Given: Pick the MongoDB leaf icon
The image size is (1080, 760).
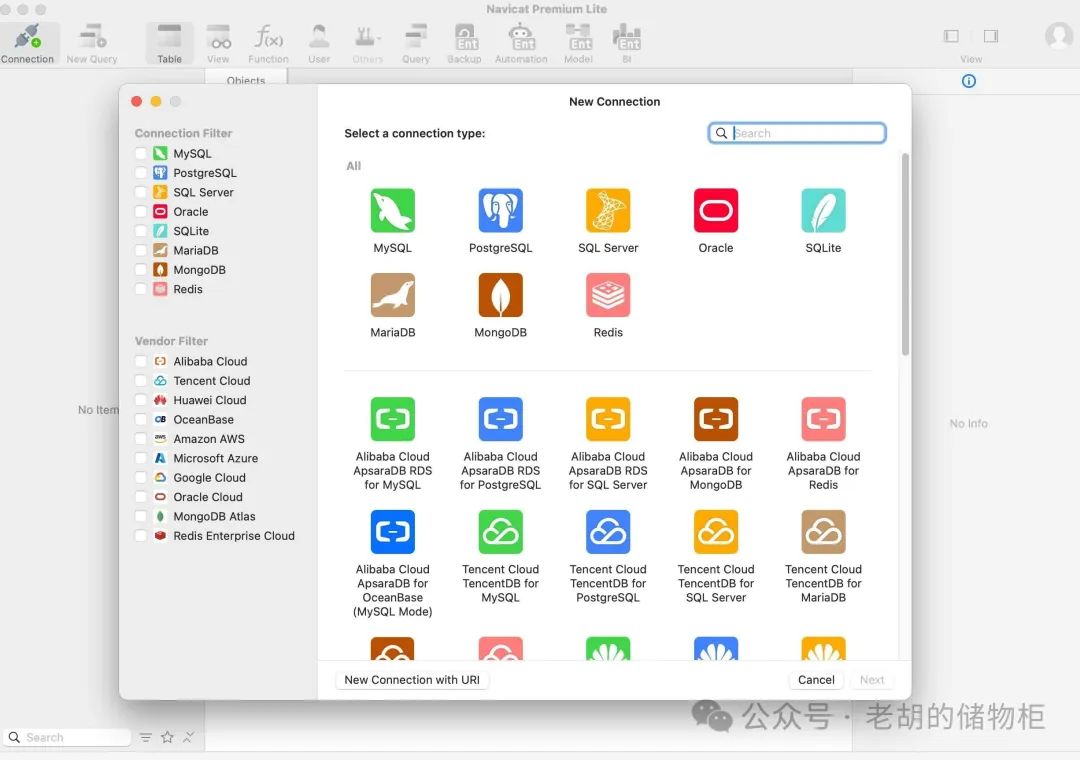Looking at the screenshot, I should tap(501, 295).
